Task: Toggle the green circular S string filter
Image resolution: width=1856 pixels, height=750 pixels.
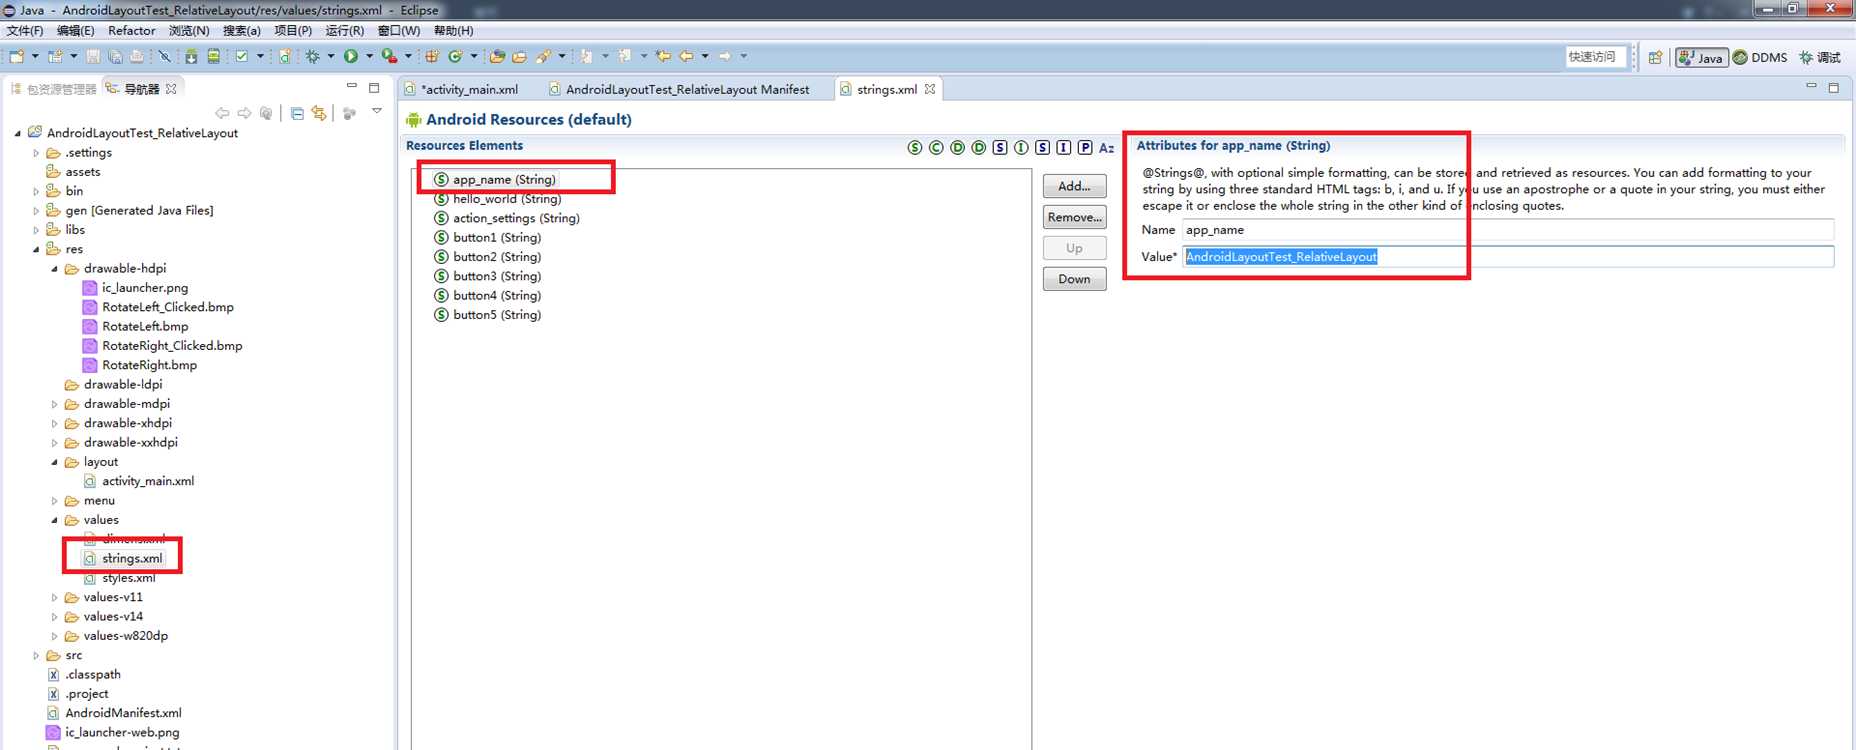Action: pyautogui.click(x=915, y=148)
